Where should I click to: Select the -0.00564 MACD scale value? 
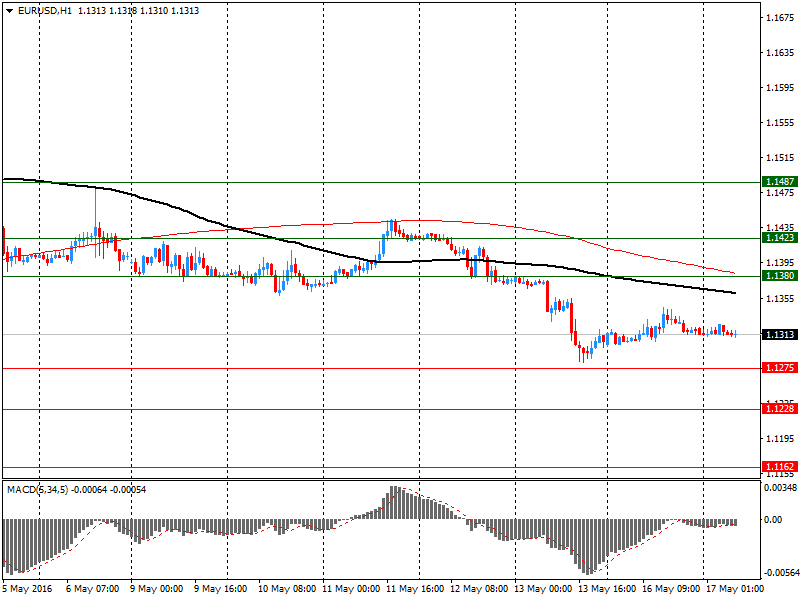[x=781, y=573]
